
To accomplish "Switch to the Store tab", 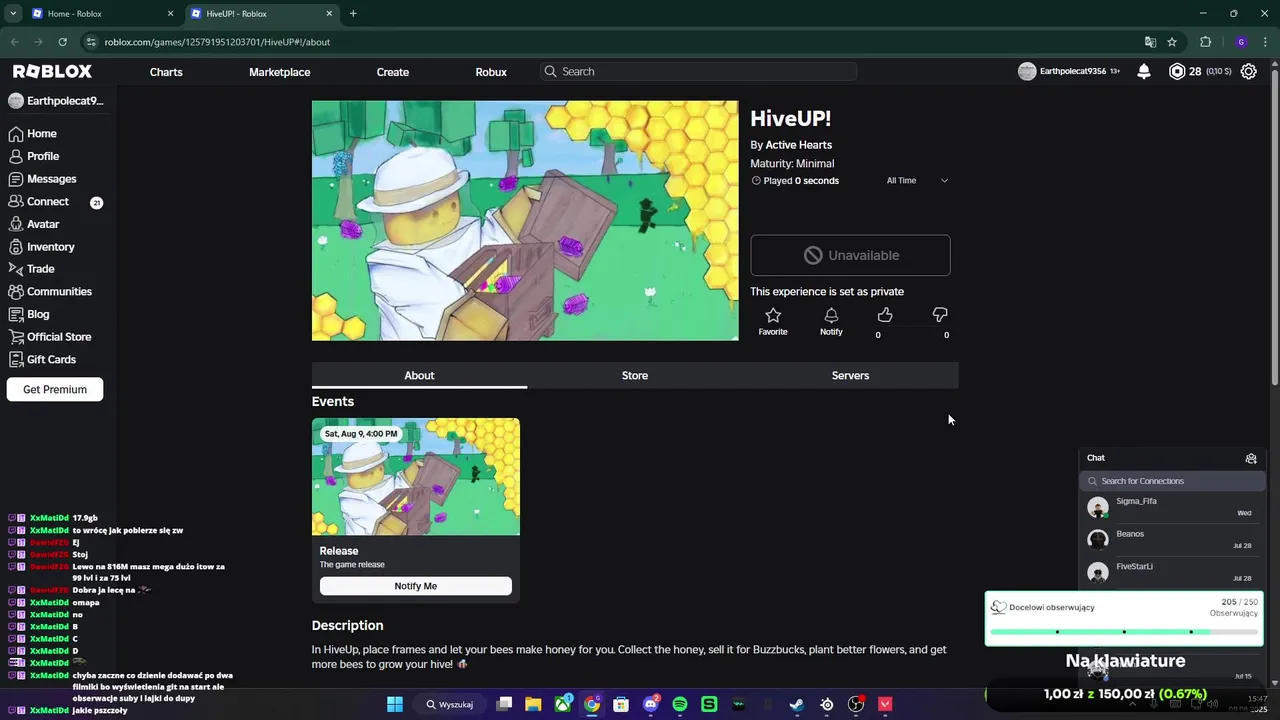I will (635, 375).
